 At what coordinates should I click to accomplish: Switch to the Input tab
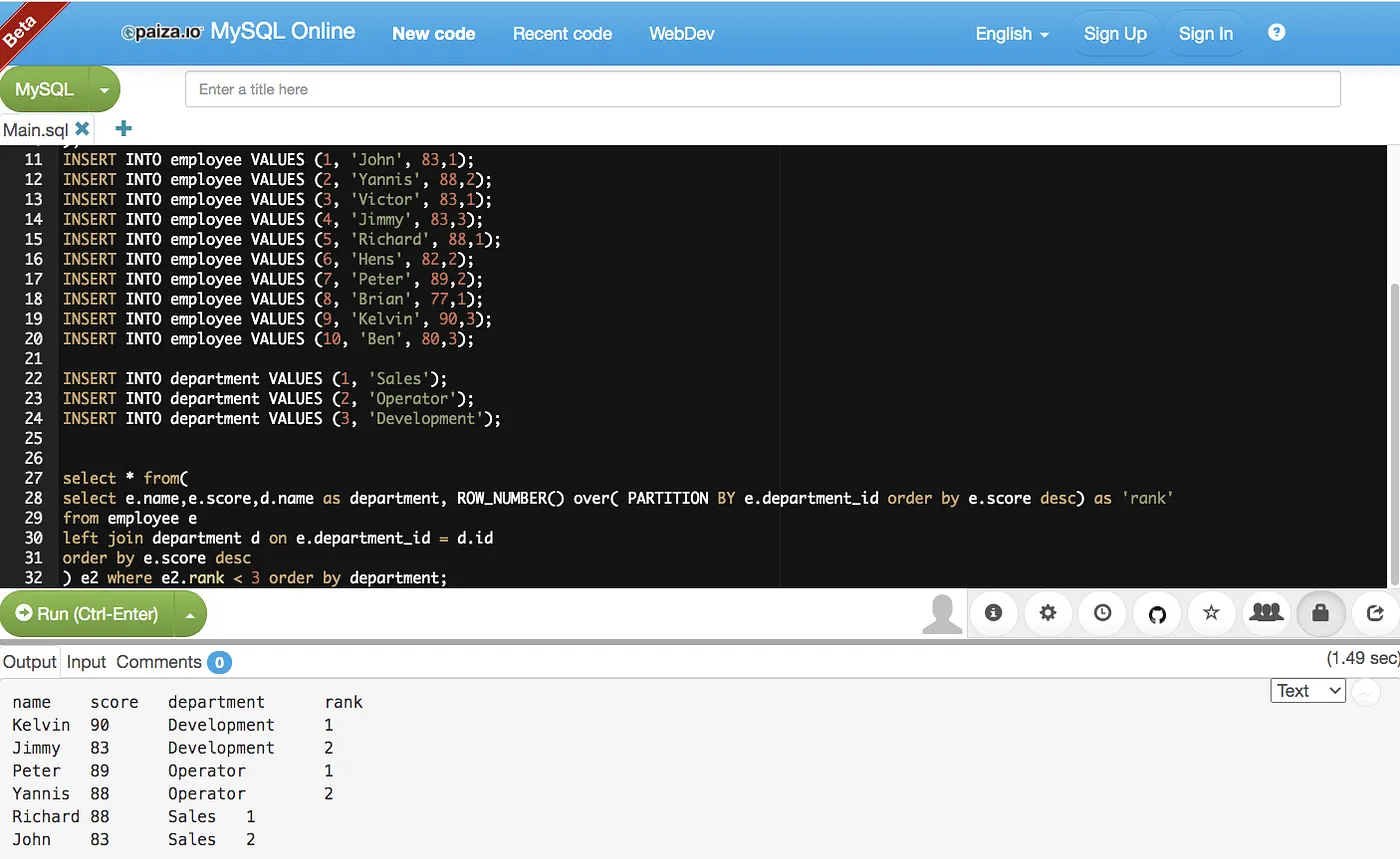(86, 662)
